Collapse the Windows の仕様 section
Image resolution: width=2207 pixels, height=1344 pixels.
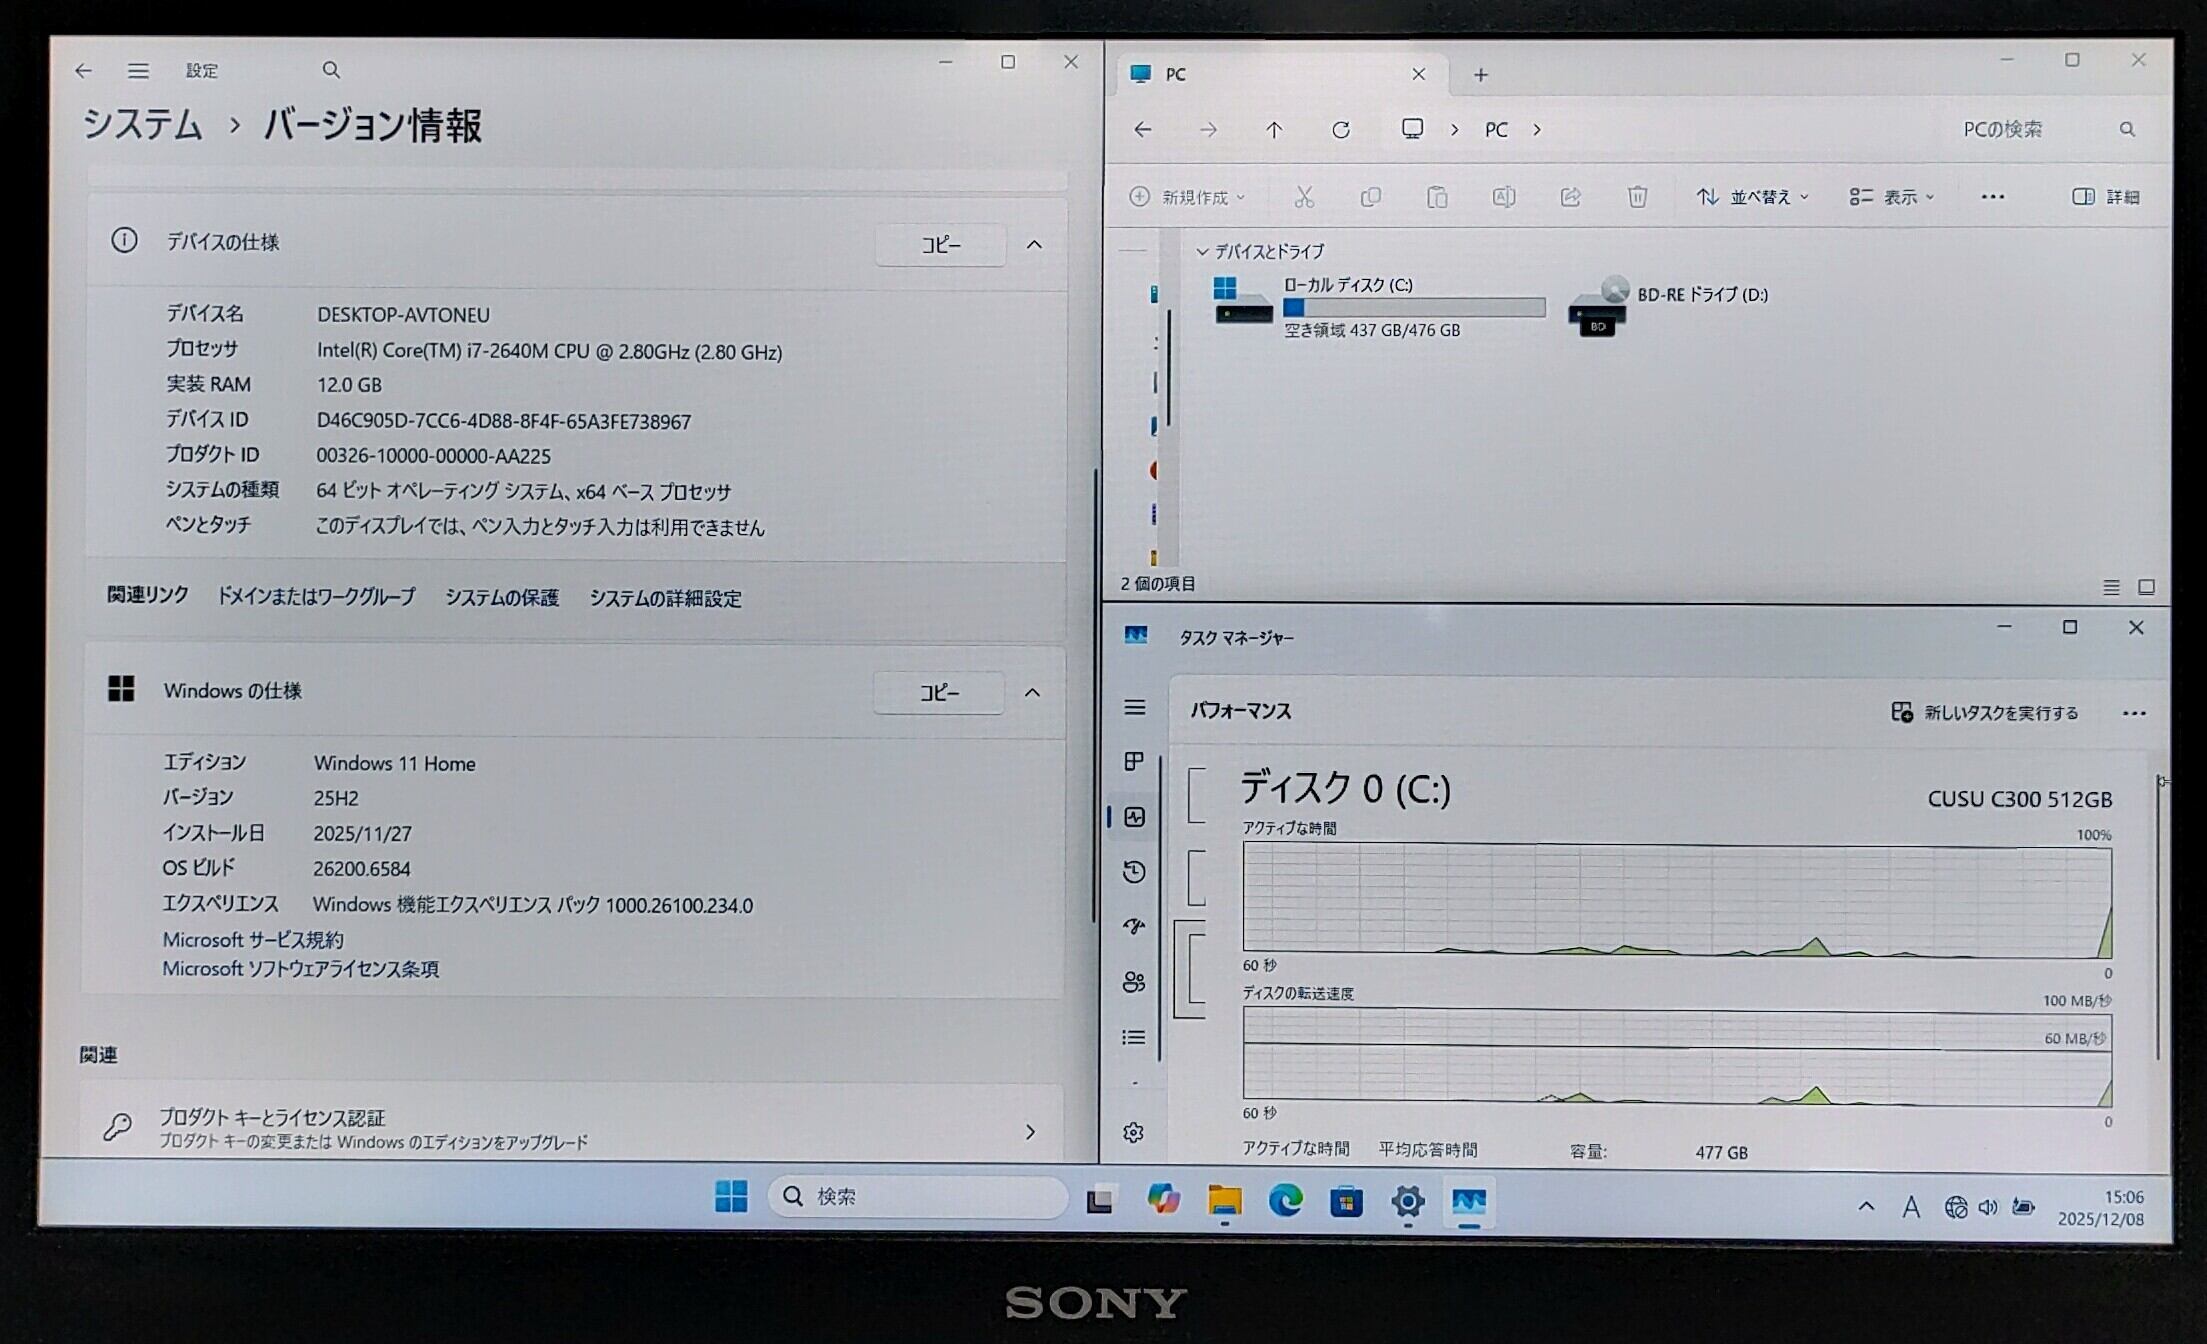coord(1032,693)
